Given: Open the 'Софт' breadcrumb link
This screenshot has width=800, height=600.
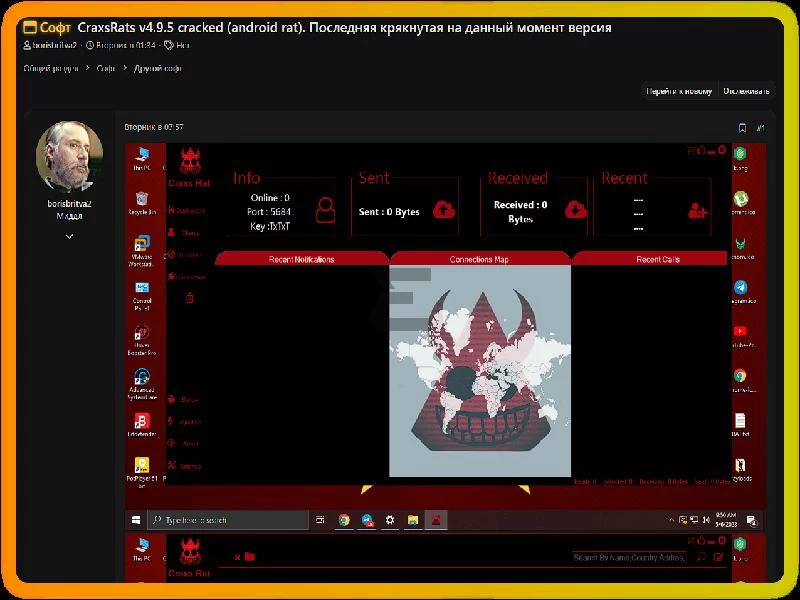Looking at the screenshot, I should [106, 68].
